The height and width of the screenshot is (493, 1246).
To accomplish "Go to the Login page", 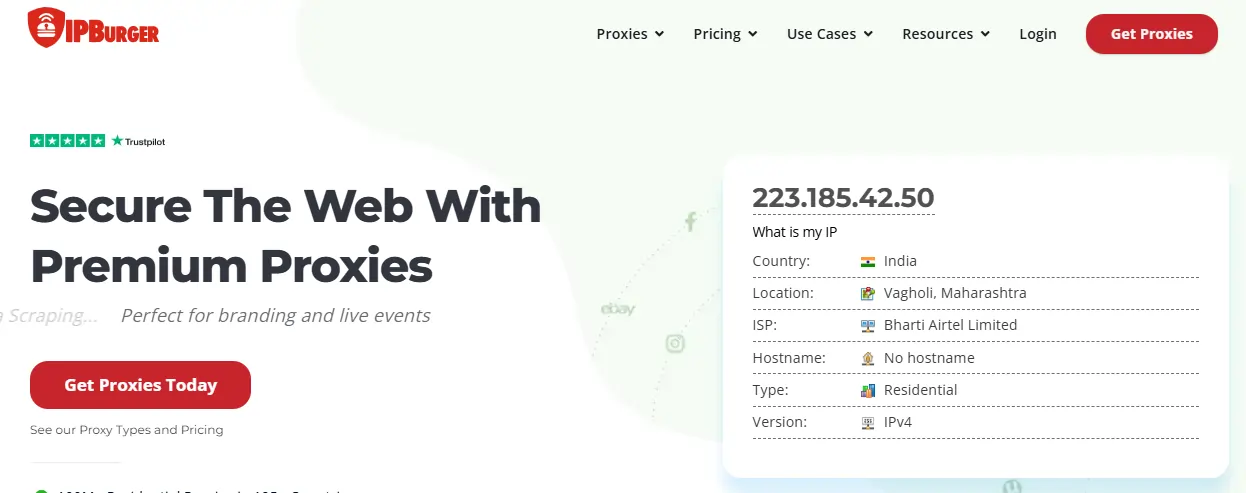I will [1038, 34].
